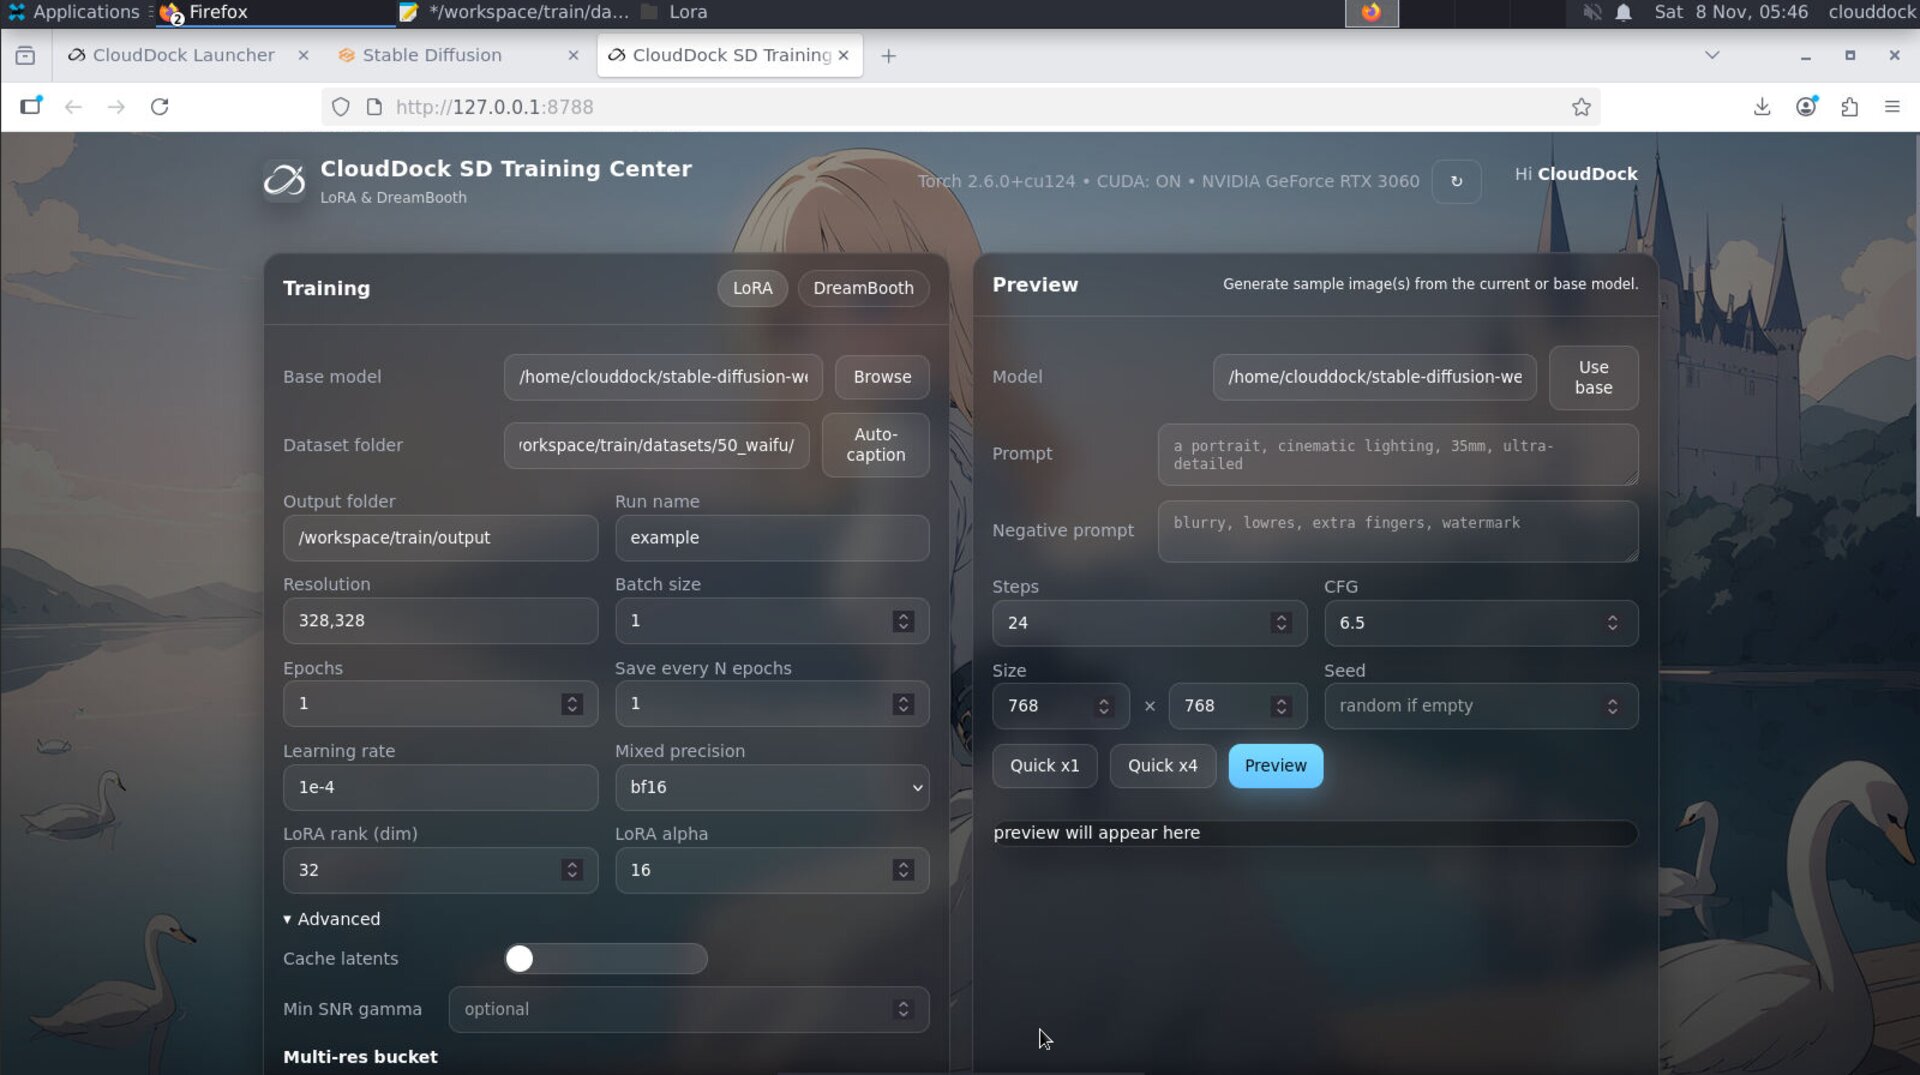The height and width of the screenshot is (1075, 1920).
Task: Select LoRA training mode
Action: coord(752,288)
